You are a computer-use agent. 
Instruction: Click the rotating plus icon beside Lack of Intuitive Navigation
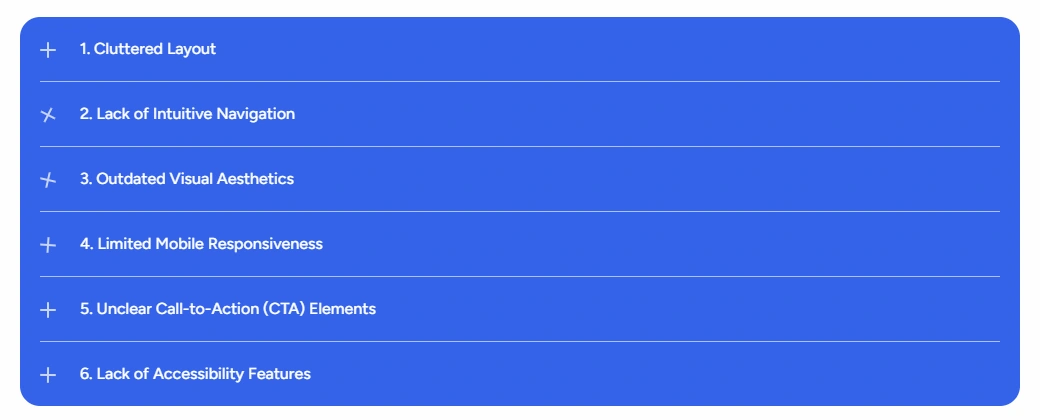point(48,115)
